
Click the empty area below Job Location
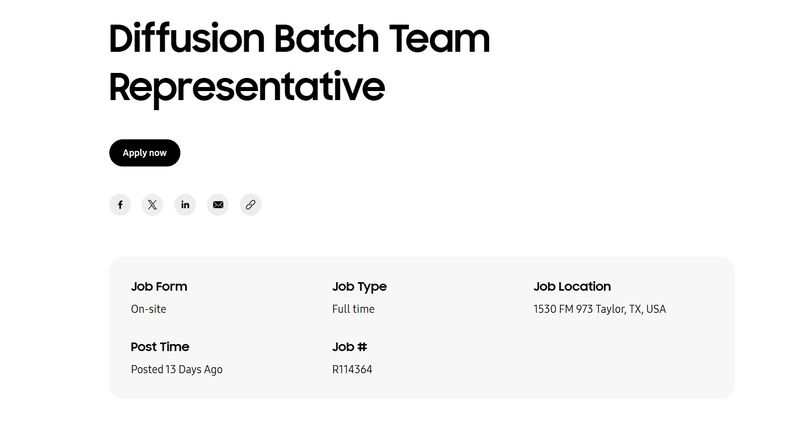(x=620, y=358)
